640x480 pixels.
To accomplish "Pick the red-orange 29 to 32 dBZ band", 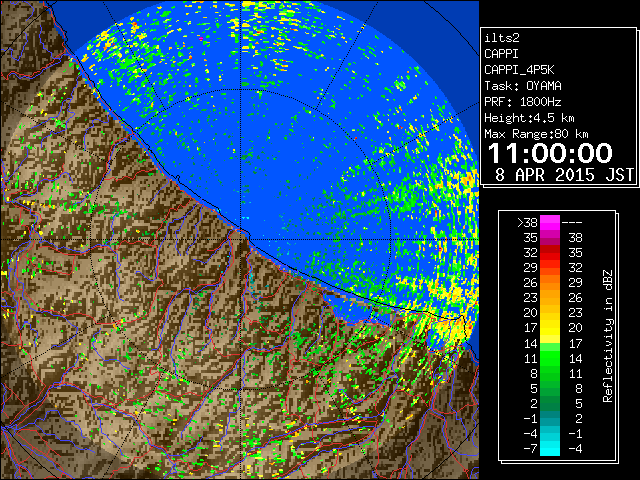I will 550,268.
